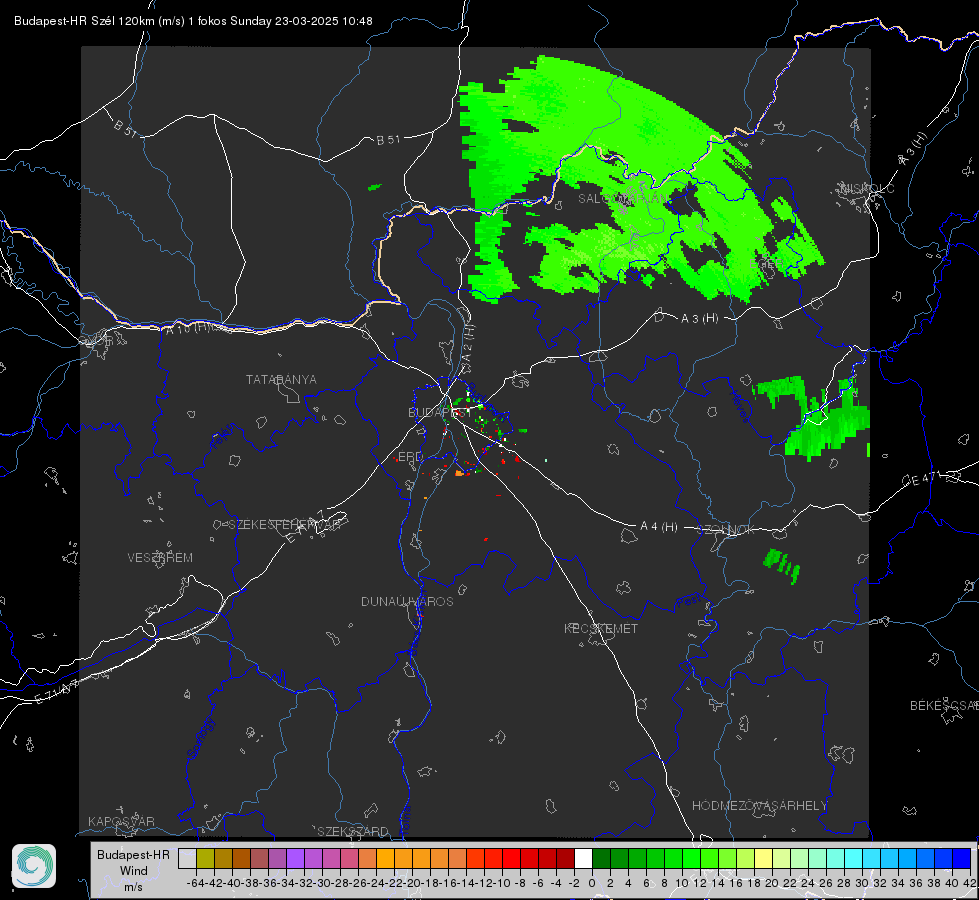Click the VESZPREM city label
This screenshot has width=979, height=900.
(160, 558)
